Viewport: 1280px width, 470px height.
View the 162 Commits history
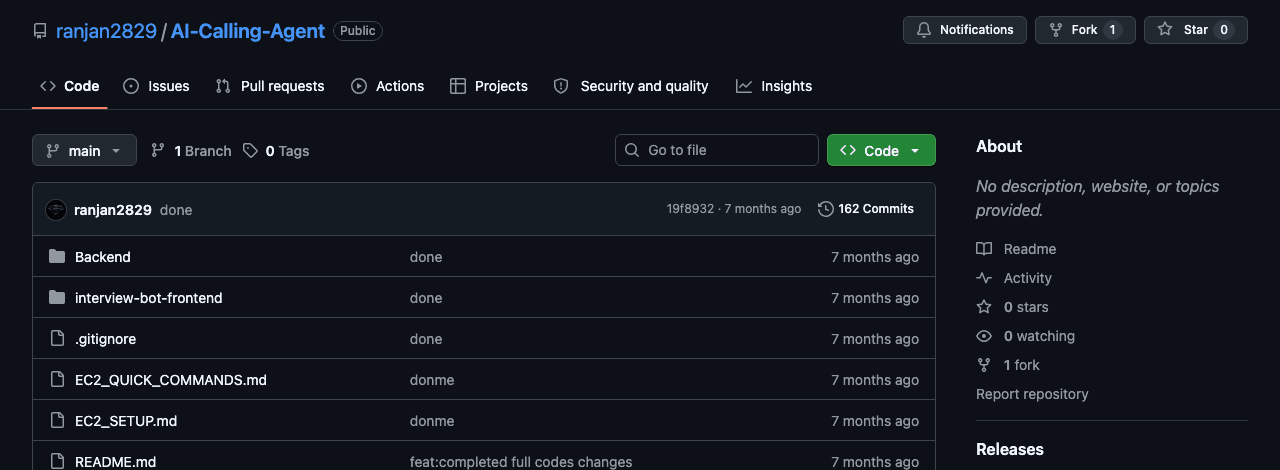[866, 209]
